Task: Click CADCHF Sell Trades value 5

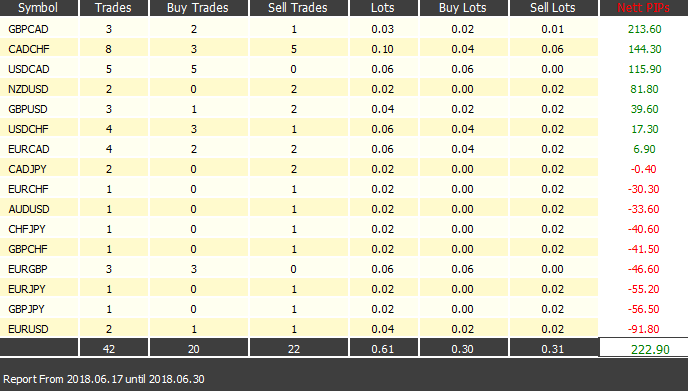Action: (294, 49)
